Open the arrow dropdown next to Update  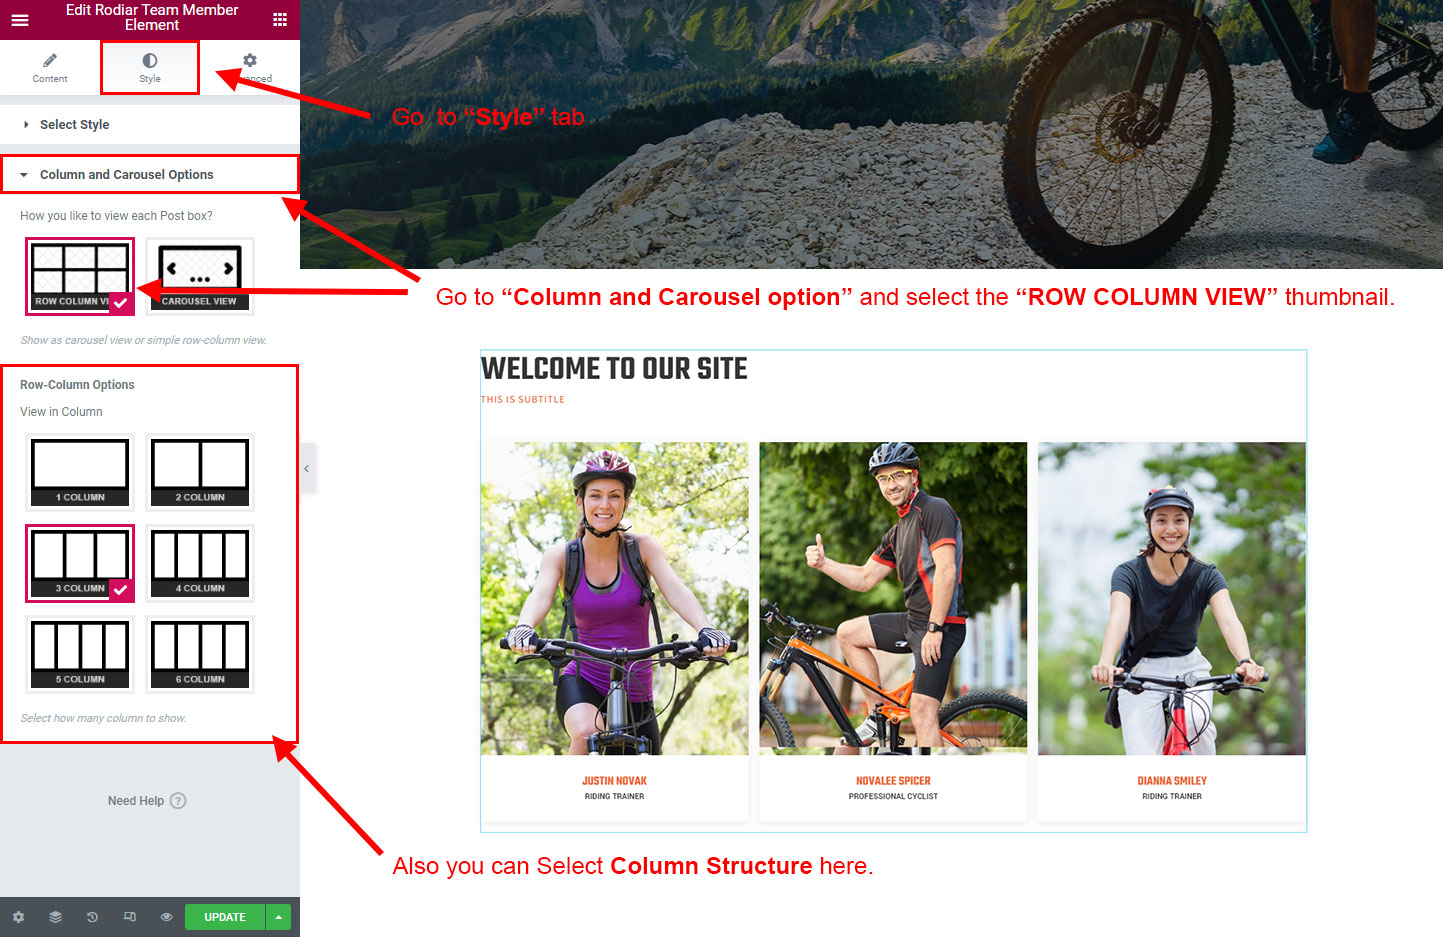[x=278, y=917]
